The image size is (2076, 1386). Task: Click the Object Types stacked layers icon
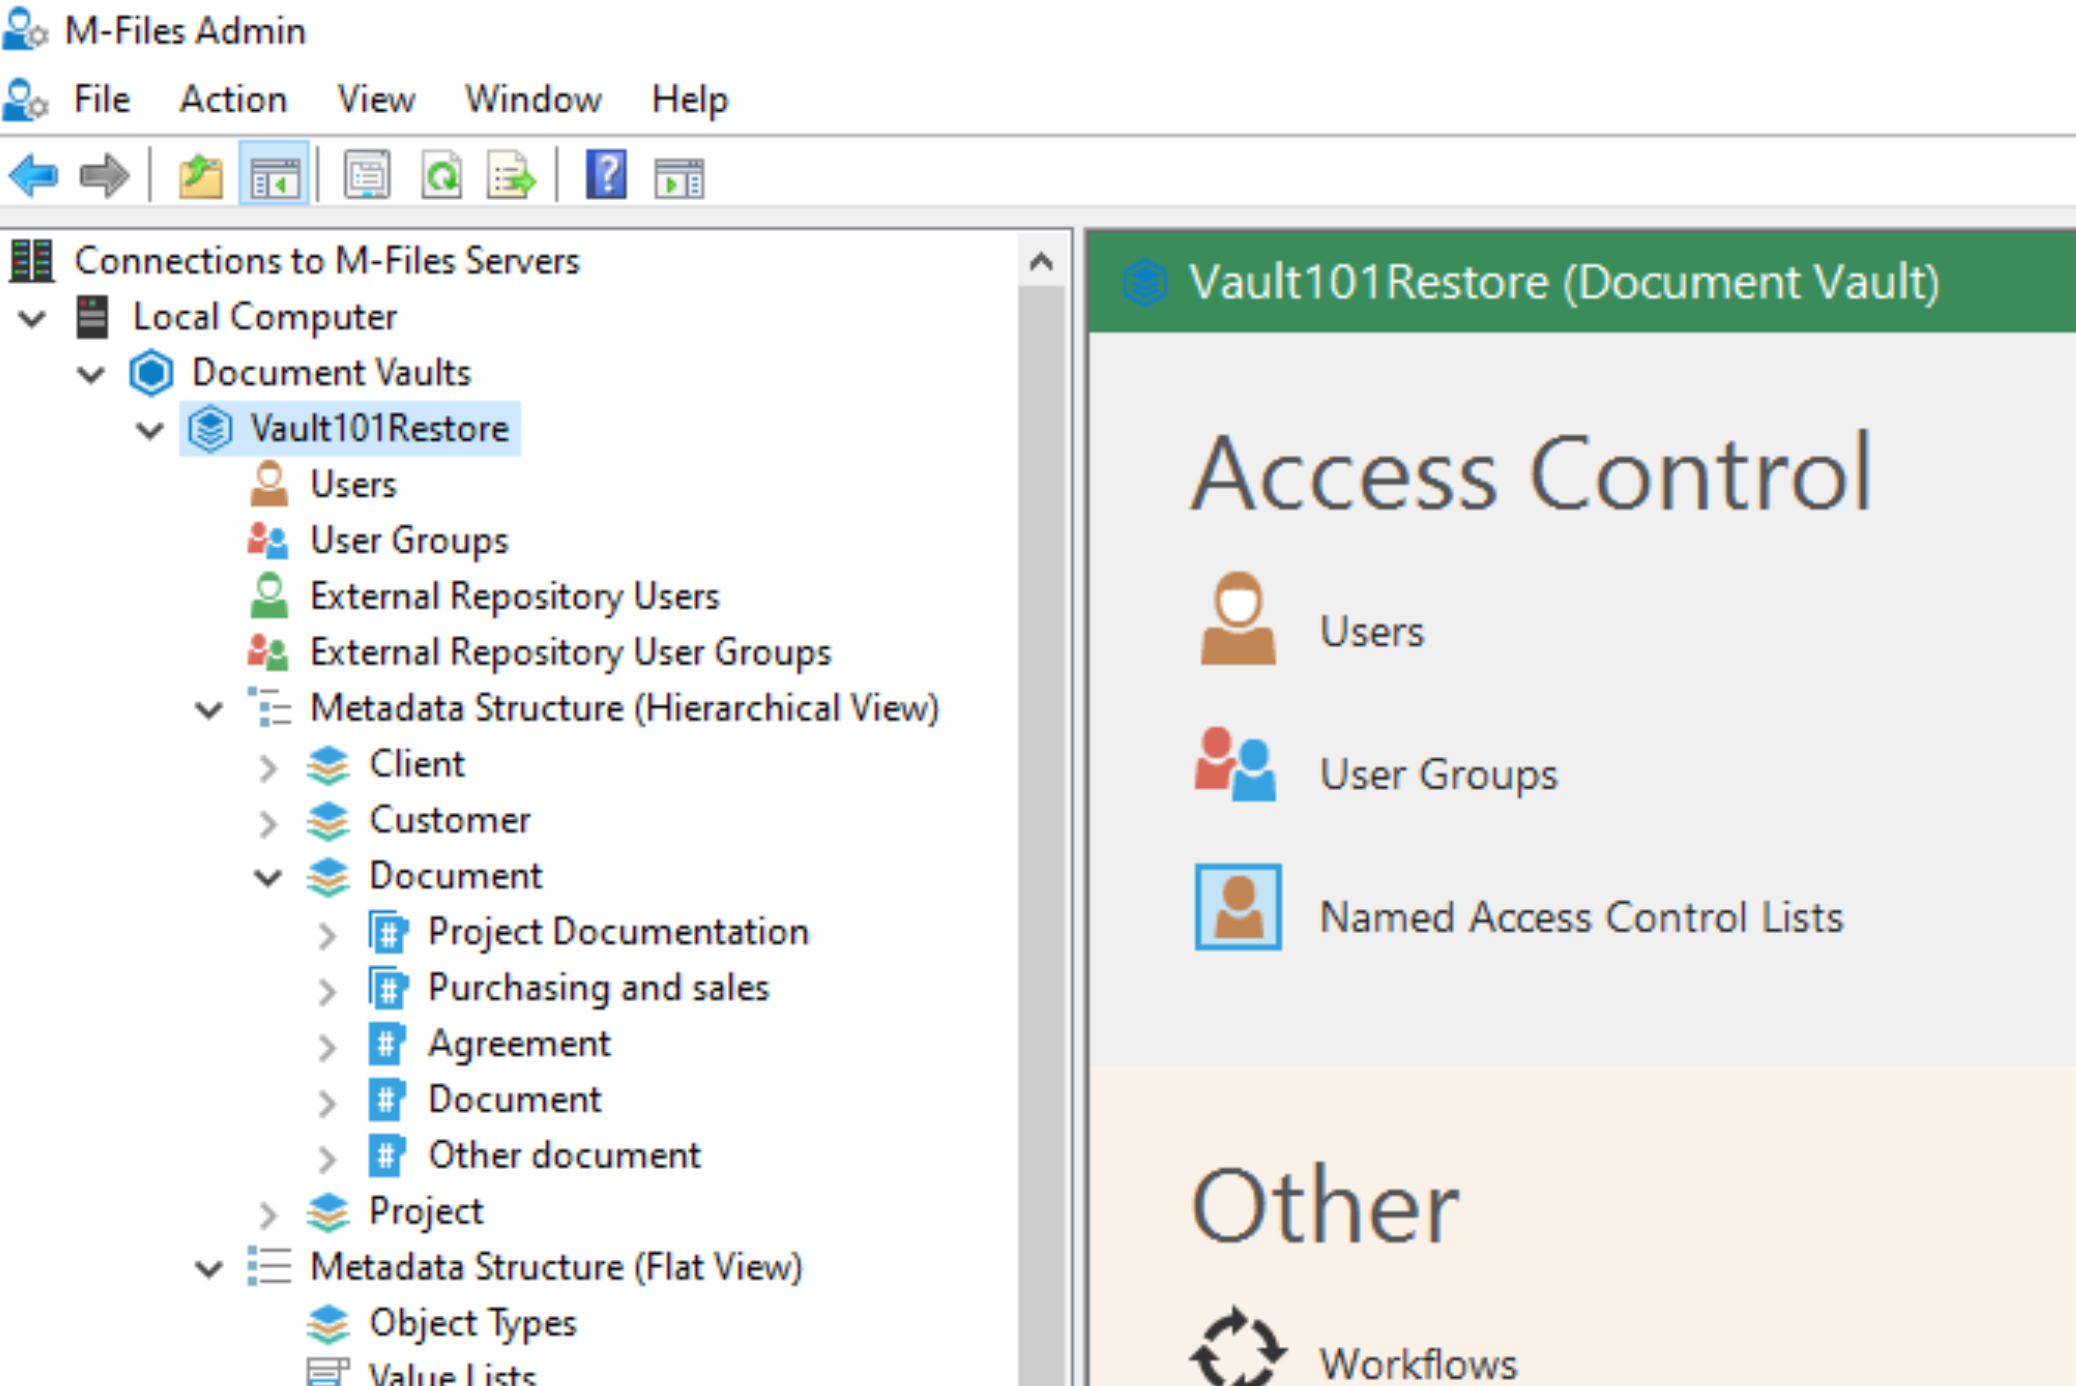(328, 1324)
